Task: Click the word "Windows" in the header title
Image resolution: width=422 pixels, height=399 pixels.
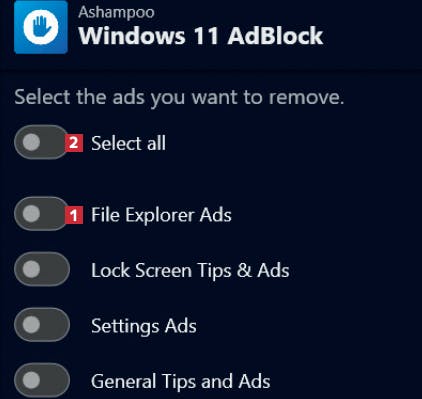Action: click(x=132, y=36)
